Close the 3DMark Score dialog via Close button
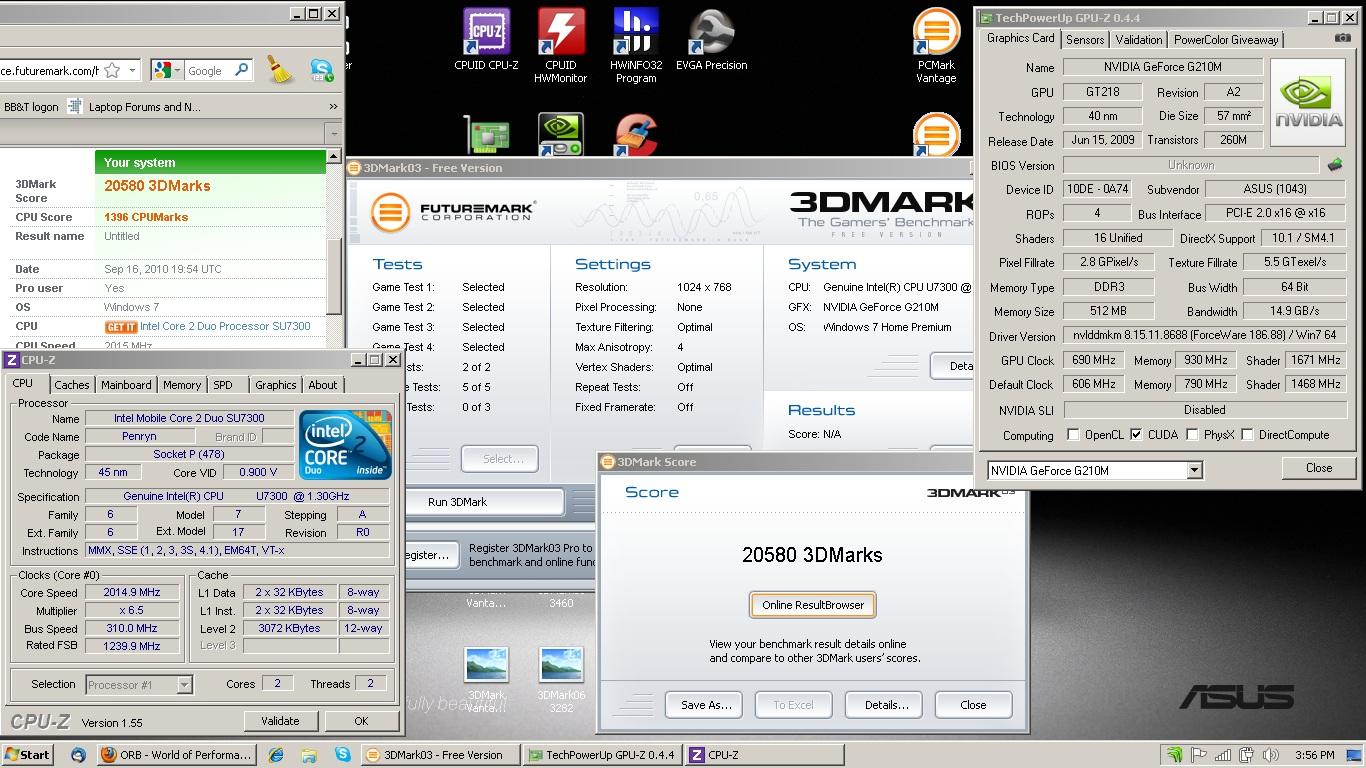Viewport: 1366px width, 768px height. 973,705
